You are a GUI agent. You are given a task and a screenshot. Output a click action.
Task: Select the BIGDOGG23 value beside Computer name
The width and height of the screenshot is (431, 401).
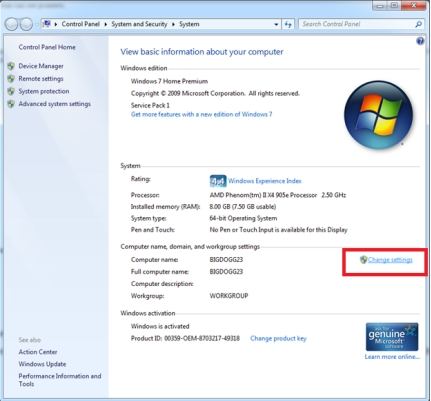click(226, 259)
